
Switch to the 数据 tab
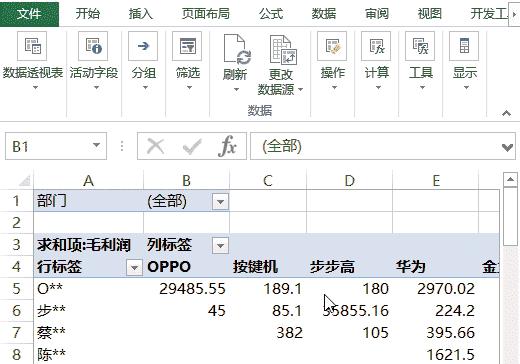coord(324,14)
